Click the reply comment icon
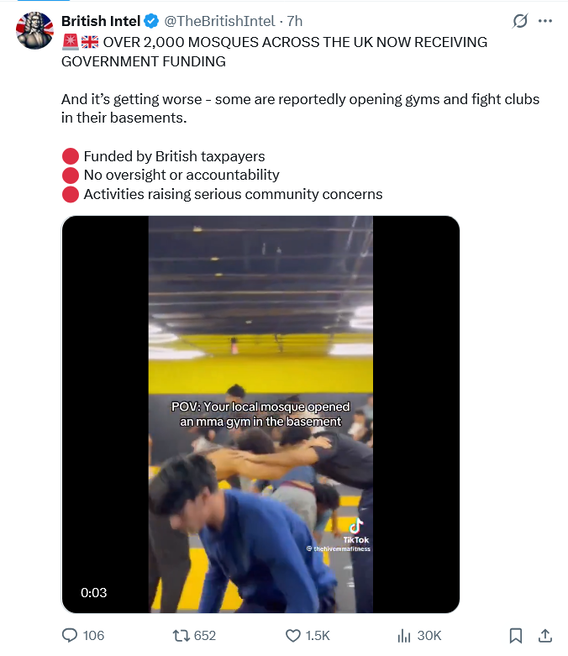The image size is (568, 656). 69,635
